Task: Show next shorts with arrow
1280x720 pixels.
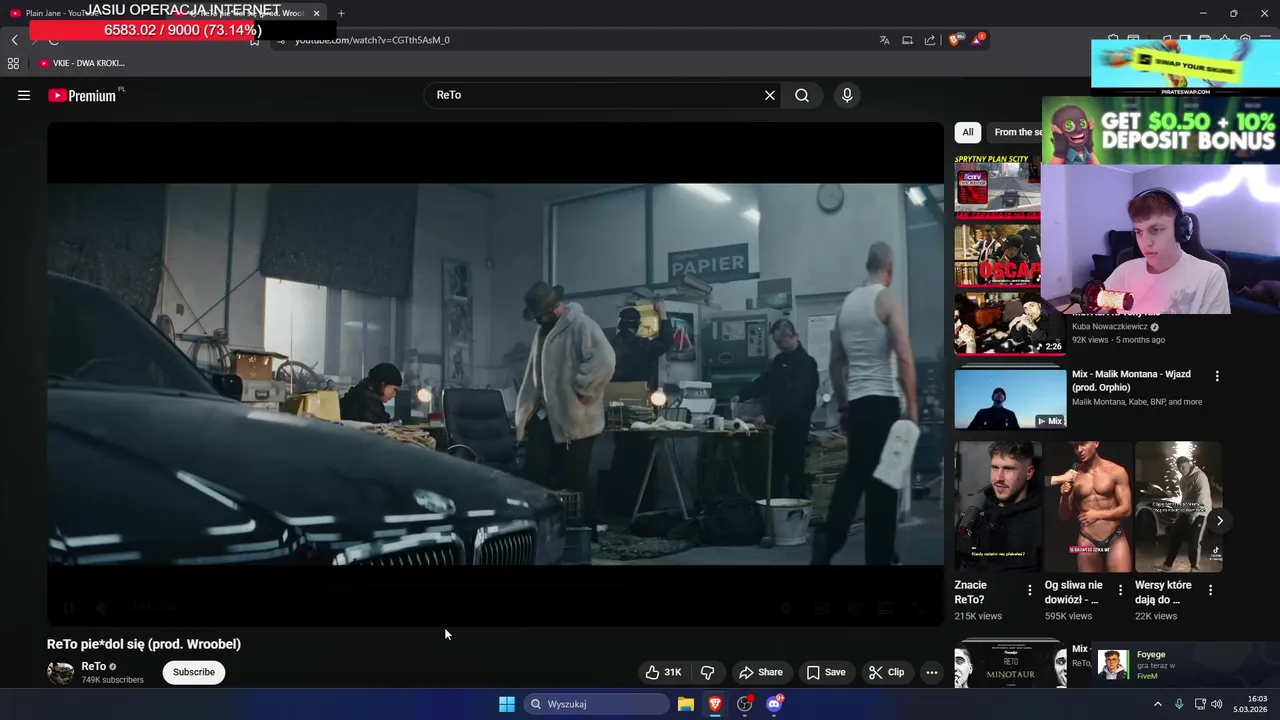Action: [1220, 521]
